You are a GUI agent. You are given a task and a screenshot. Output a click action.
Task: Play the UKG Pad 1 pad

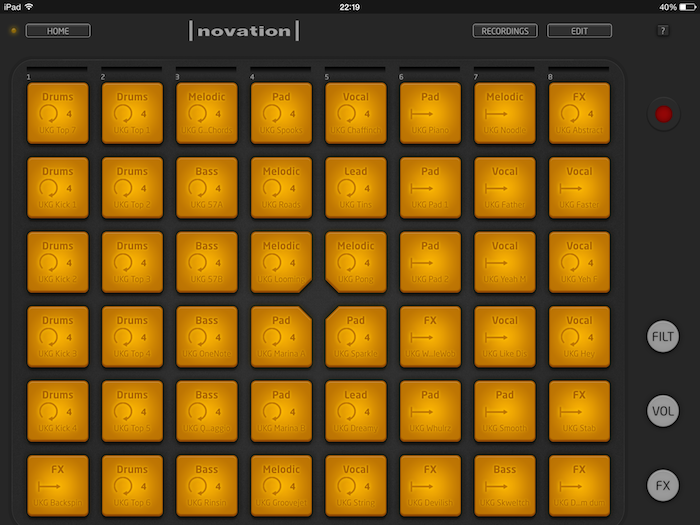[x=430, y=188]
